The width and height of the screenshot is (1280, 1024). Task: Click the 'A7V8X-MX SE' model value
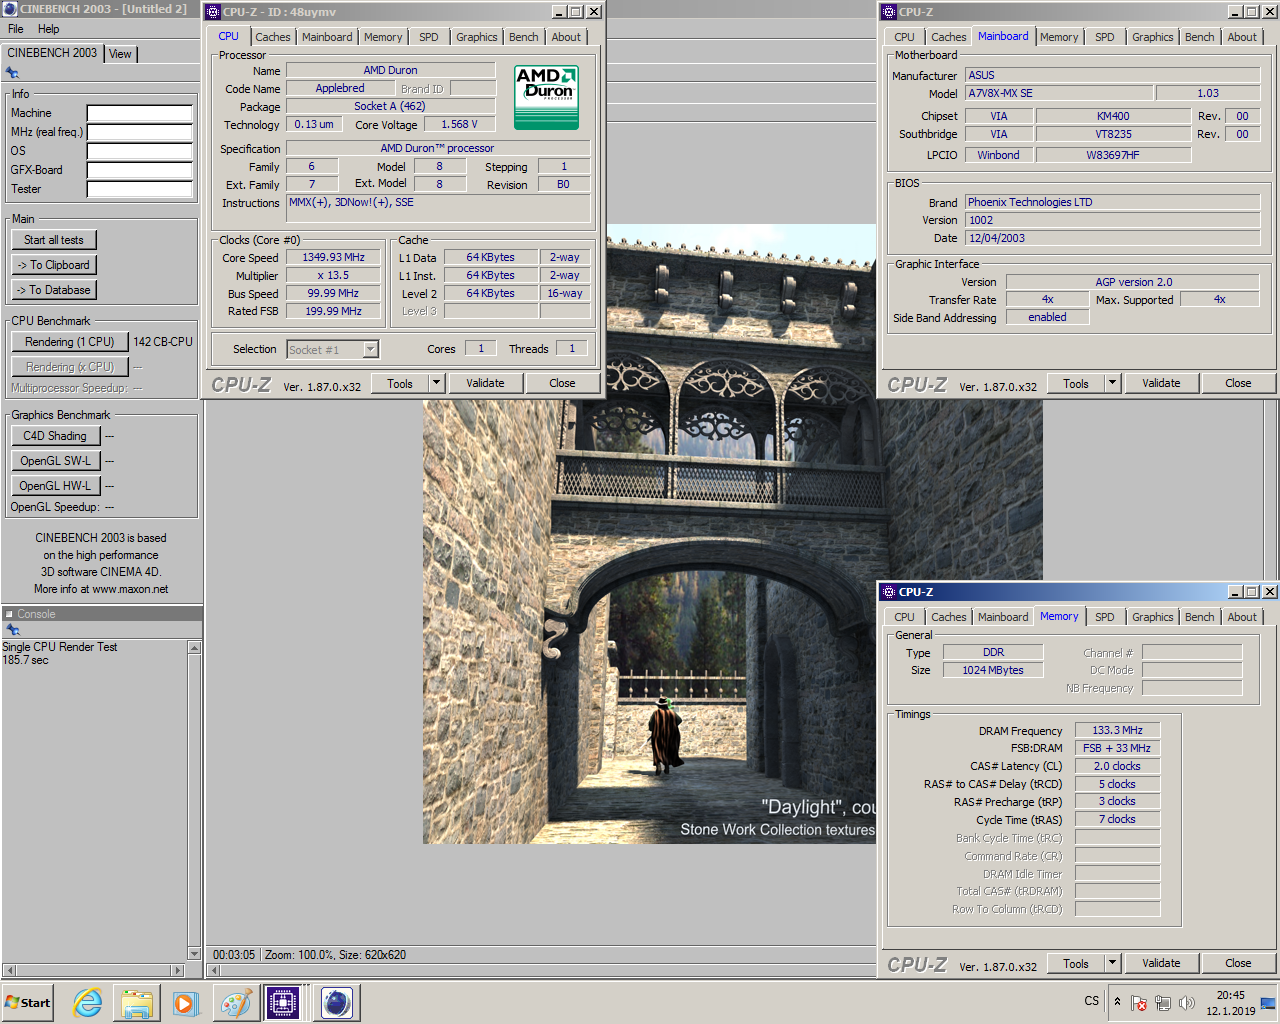point(1058,93)
